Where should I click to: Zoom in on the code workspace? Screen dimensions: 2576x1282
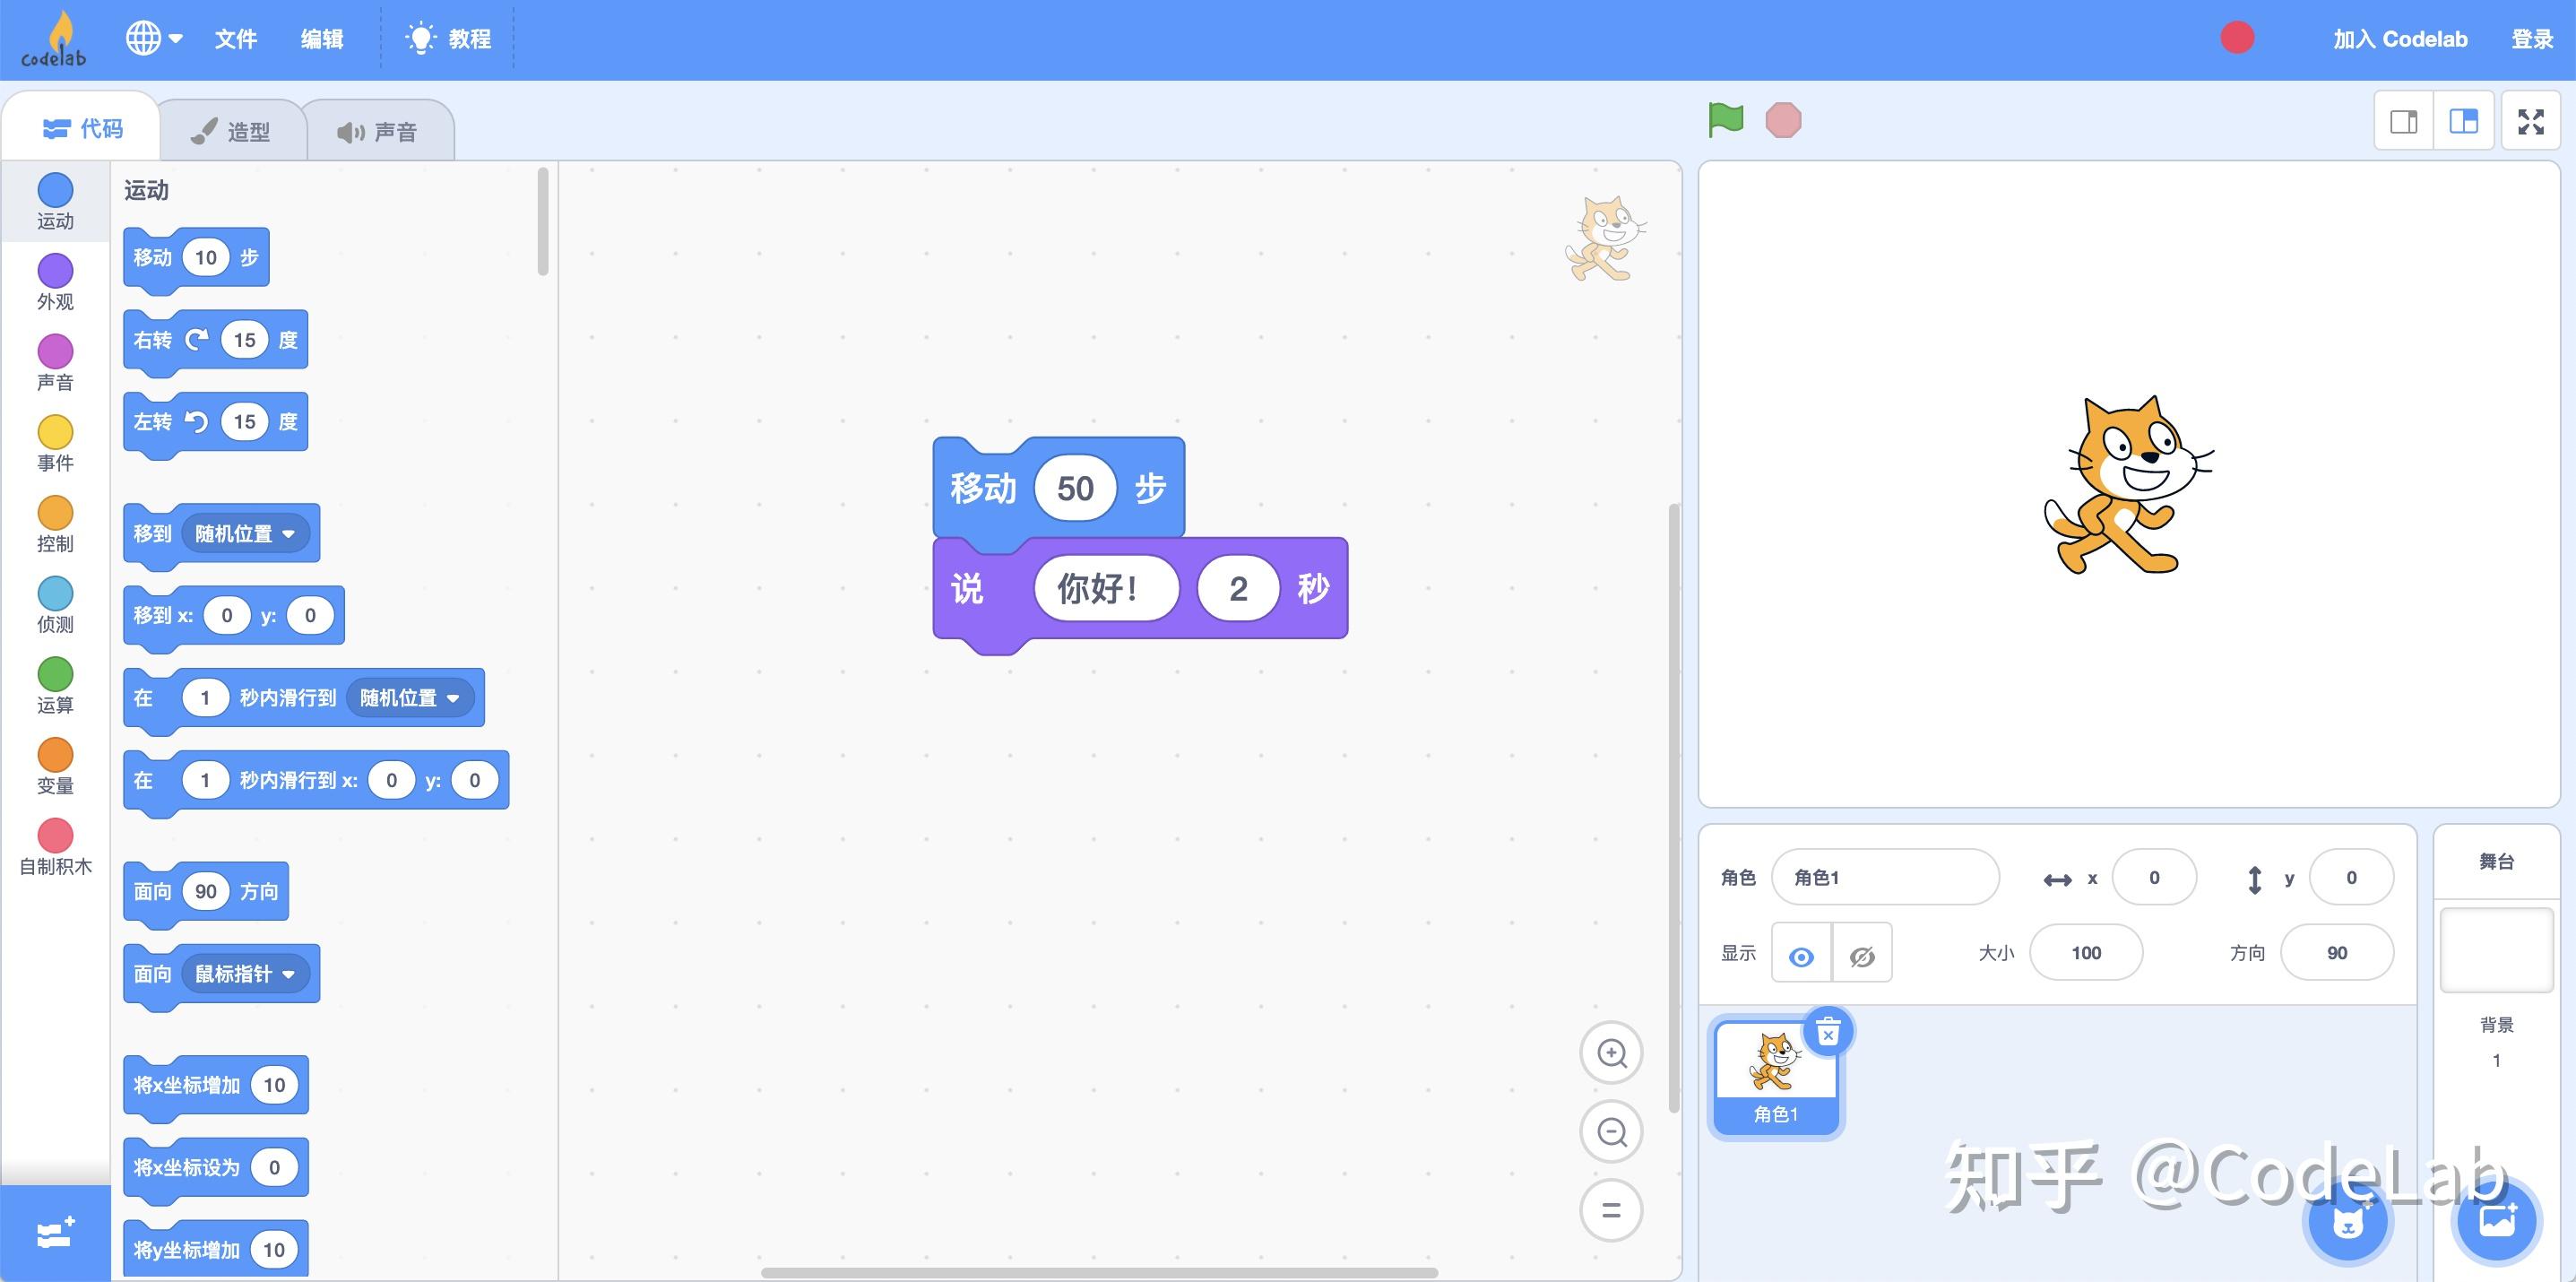click(1611, 1053)
